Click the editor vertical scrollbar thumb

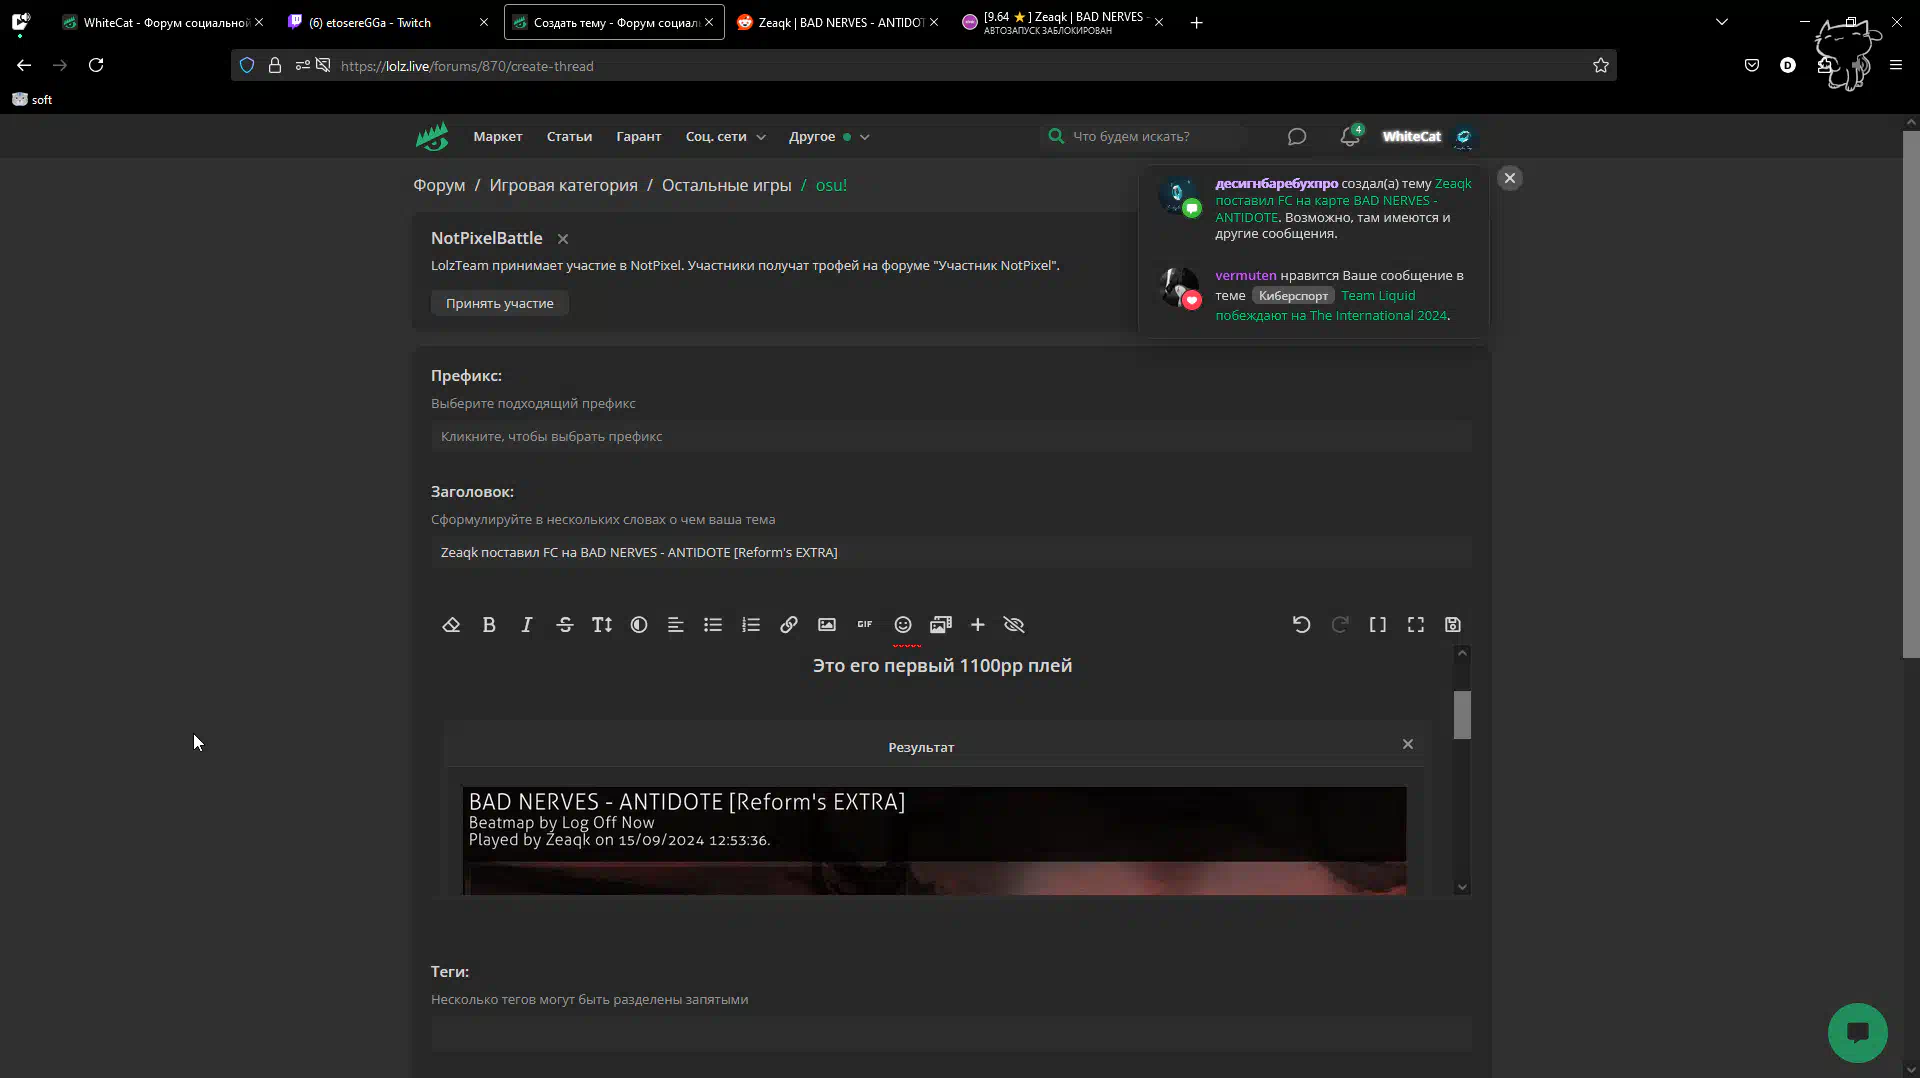(1462, 715)
